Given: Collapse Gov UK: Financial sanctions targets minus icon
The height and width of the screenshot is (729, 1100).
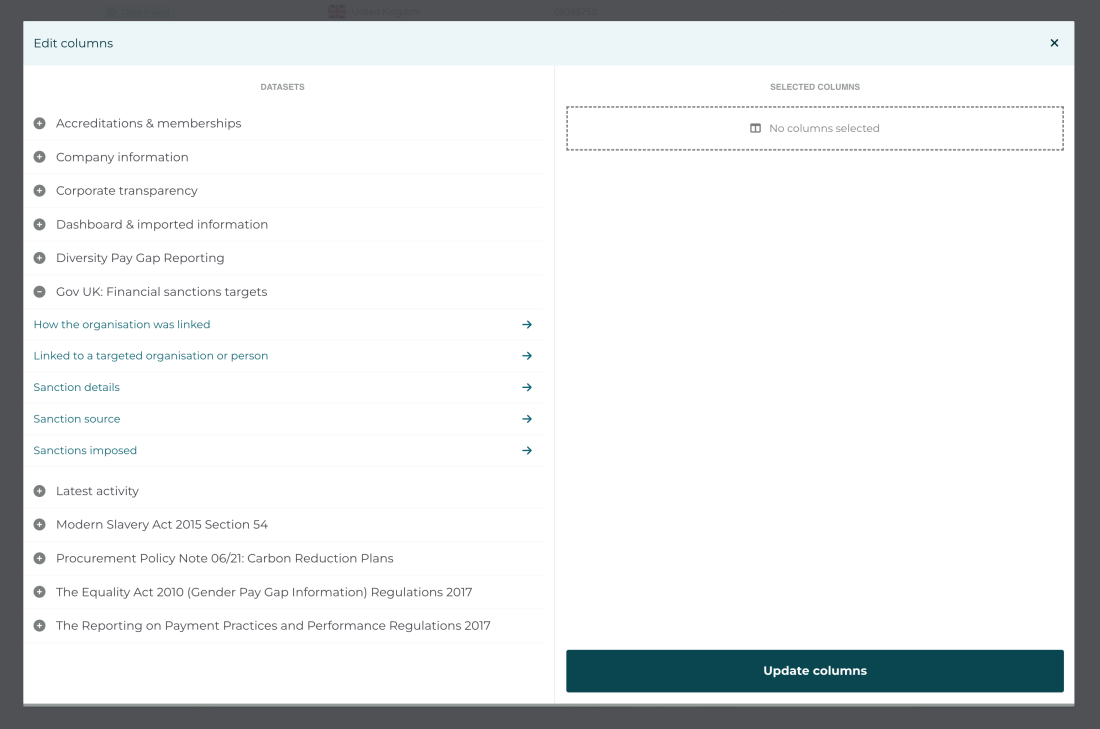Looking at the screenshot, I should tap(40, 292).
